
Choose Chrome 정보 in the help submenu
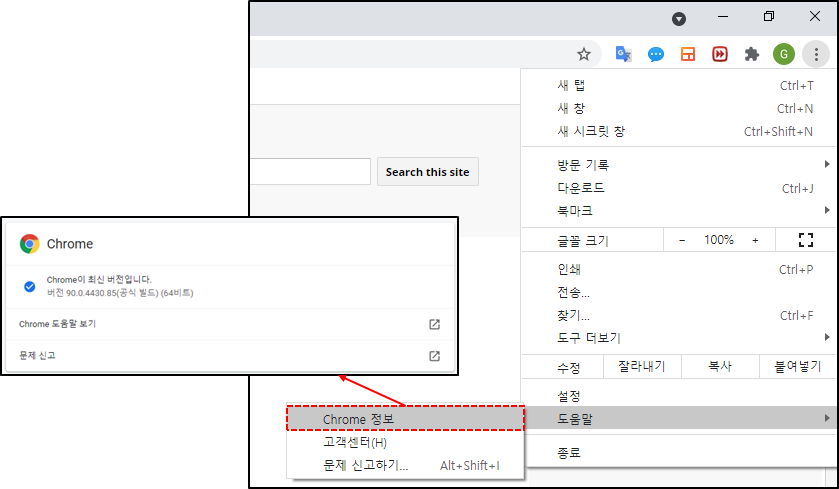click(x=405, y=418)
